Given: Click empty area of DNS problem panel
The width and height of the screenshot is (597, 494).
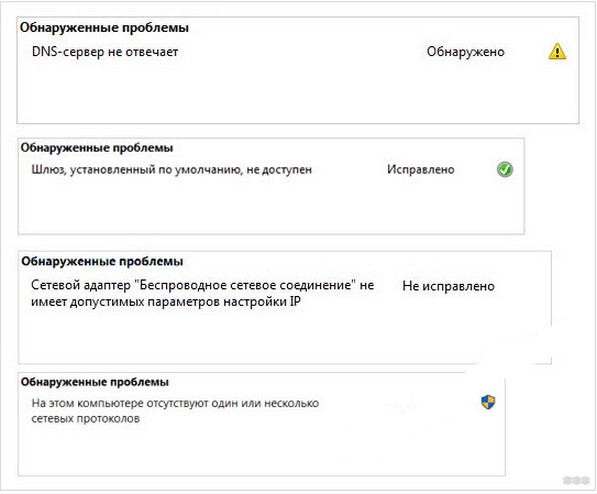Looking at the screenshot, I should pos(297,93).
